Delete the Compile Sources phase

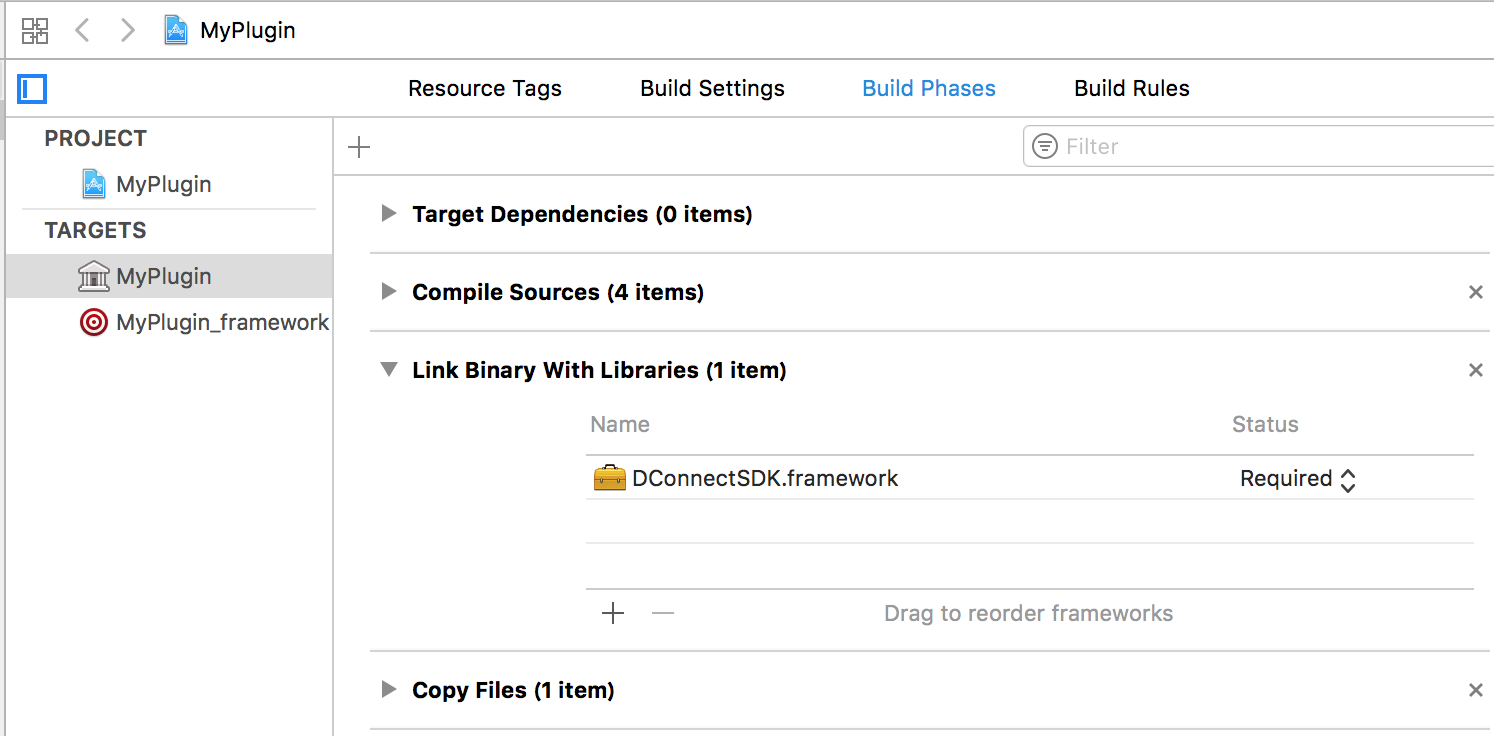coord(1475,292)
